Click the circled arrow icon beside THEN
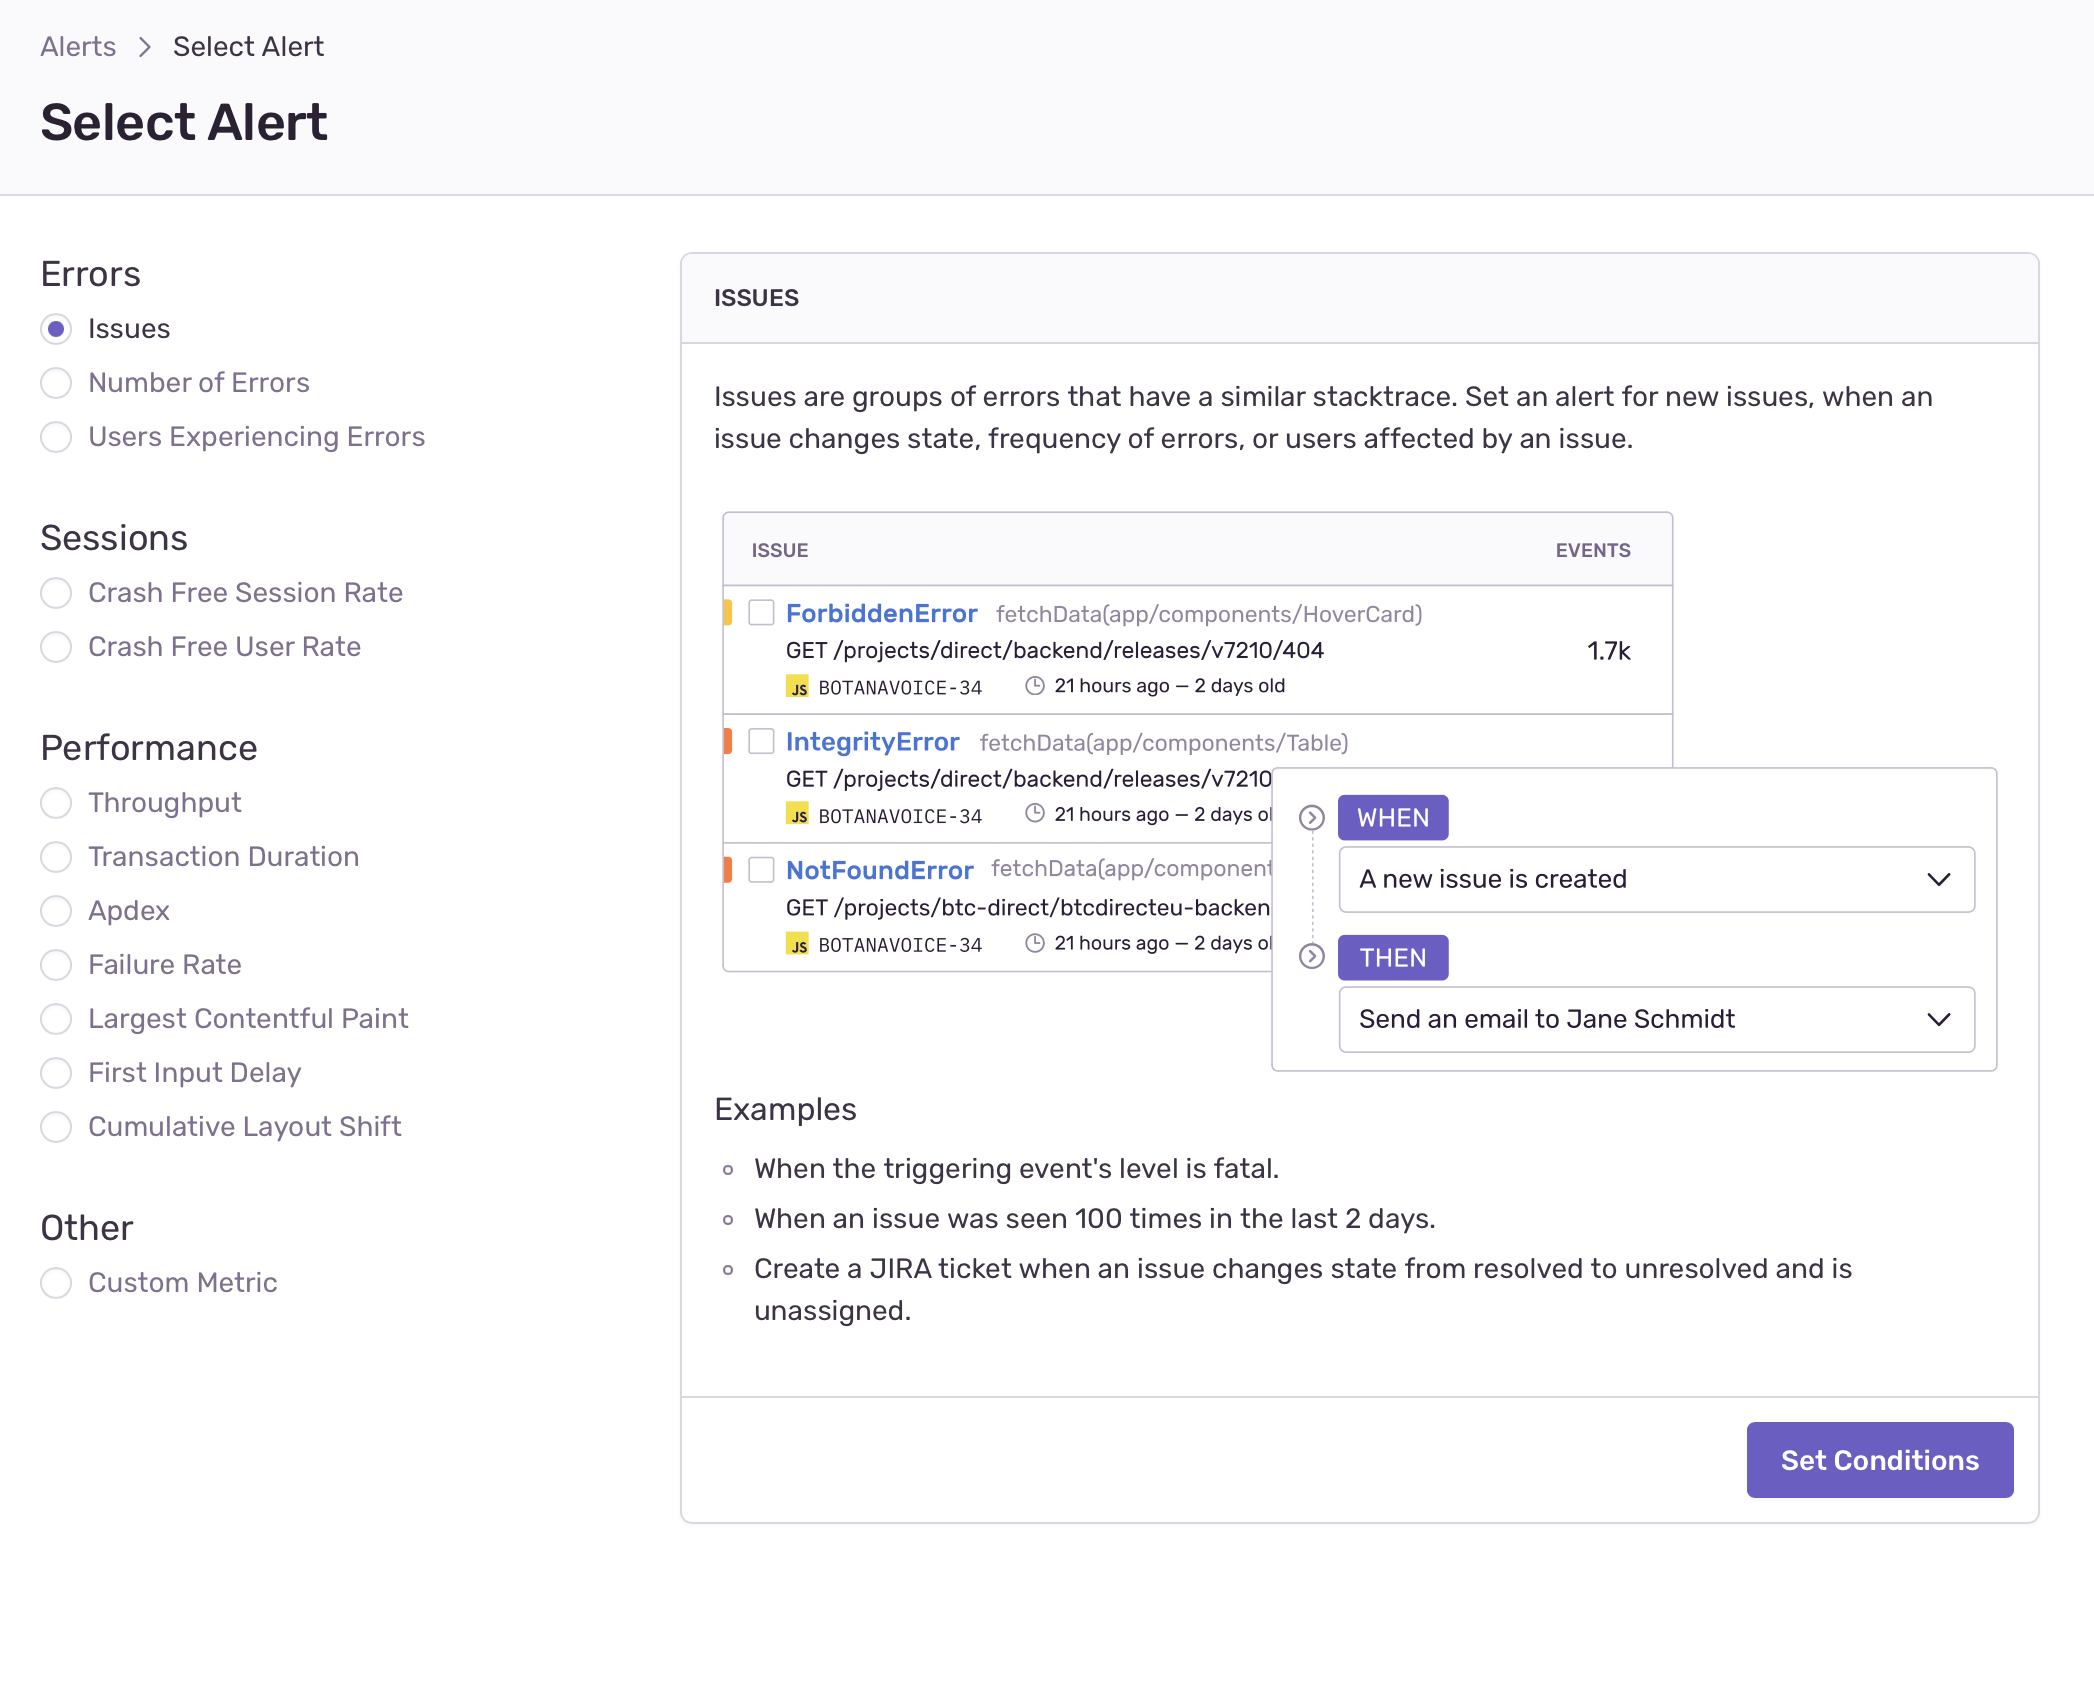The height and width of the screenshot is (1696, 2094). [x=1310, y=958]
